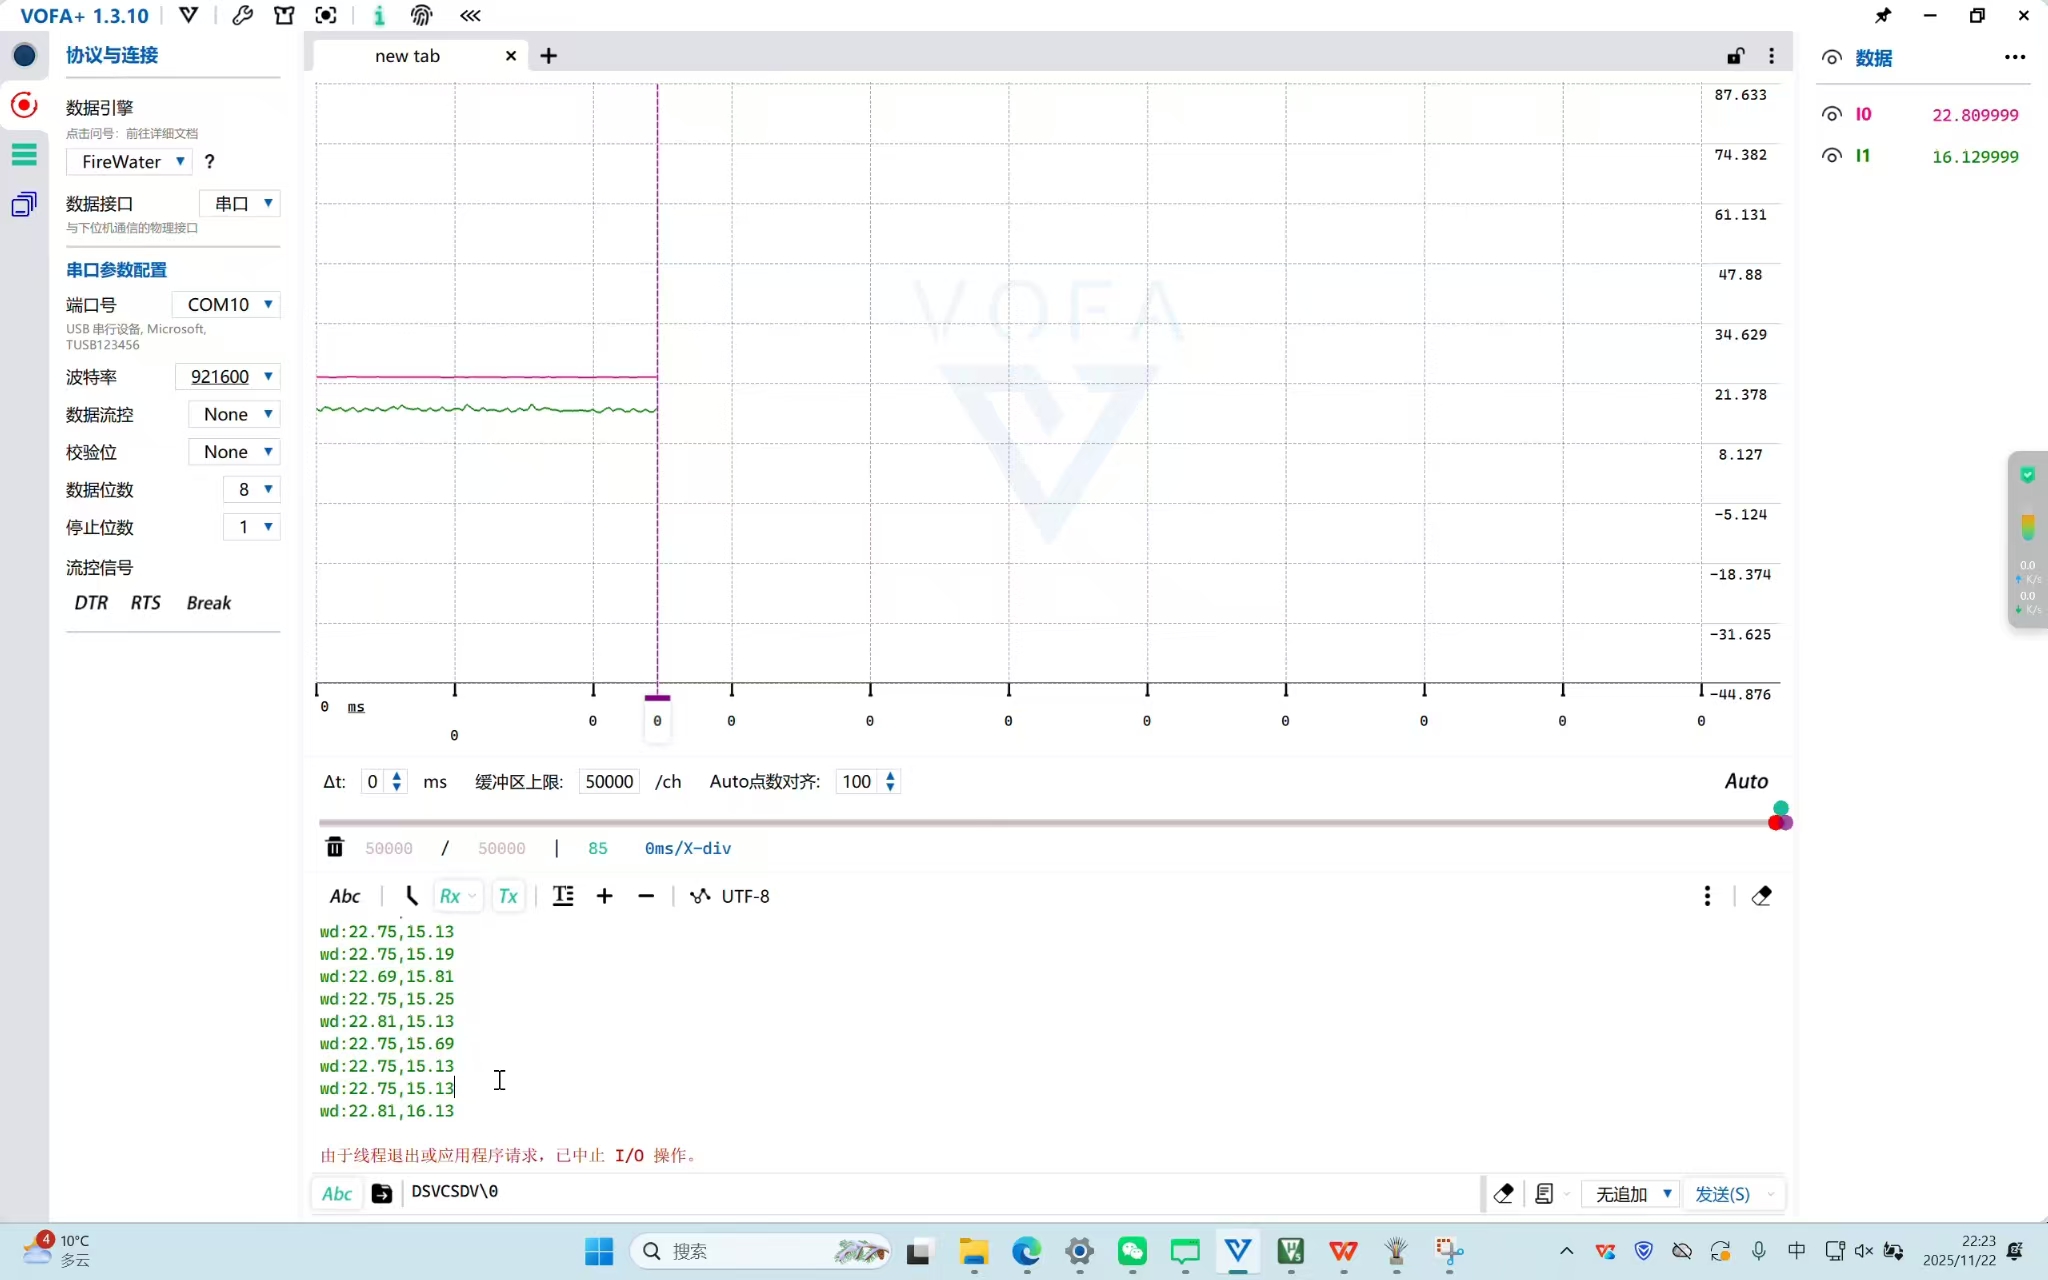Toggle the DTR flow control signal
Viewport: 2048px width, 1280px height.
coord(91,603)
